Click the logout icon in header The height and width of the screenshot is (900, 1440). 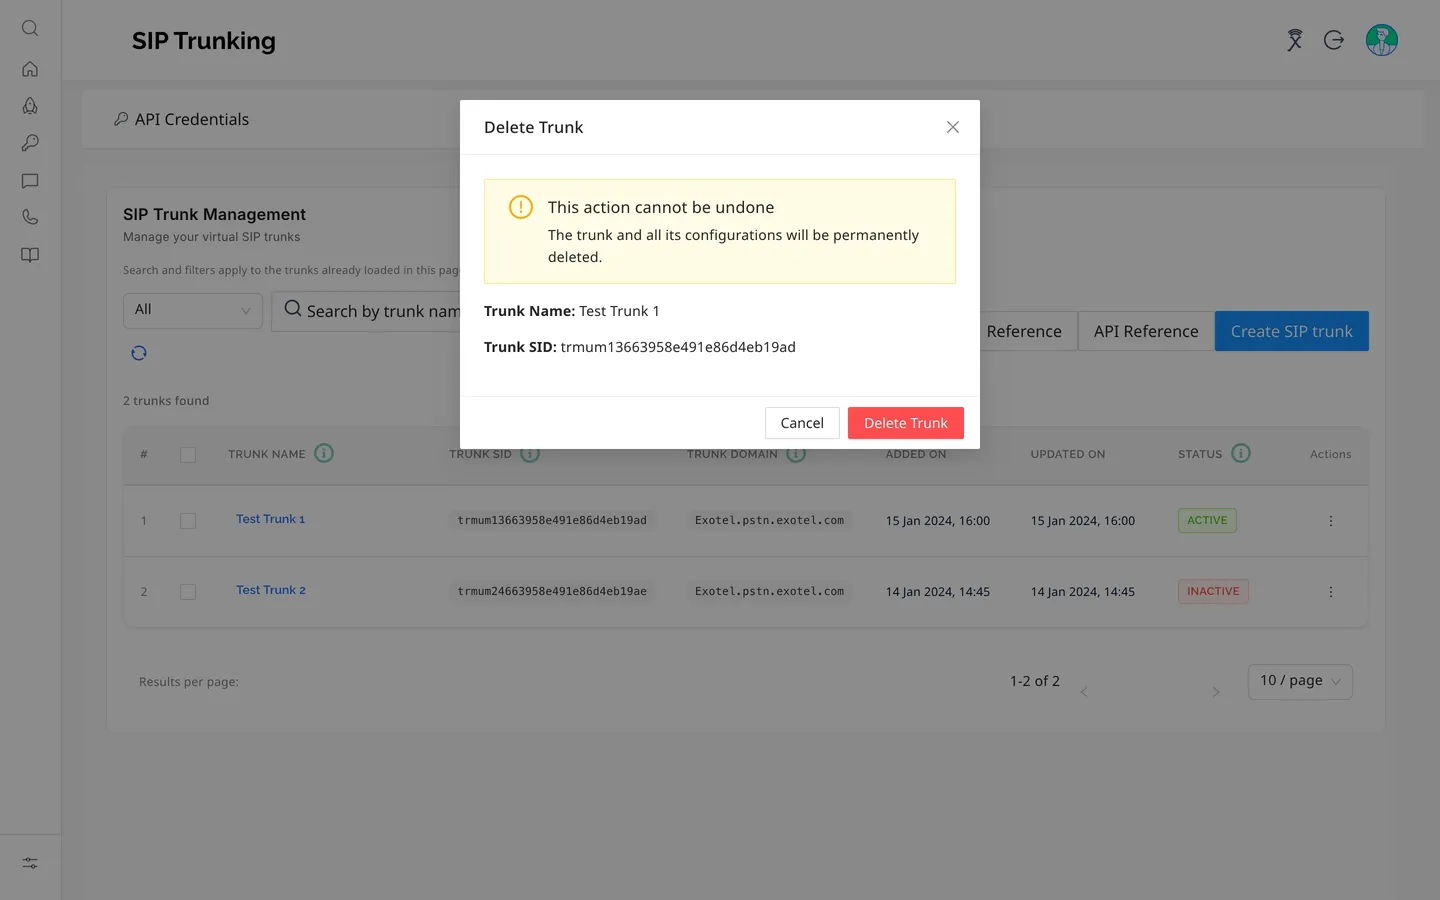click(1334, 40)
